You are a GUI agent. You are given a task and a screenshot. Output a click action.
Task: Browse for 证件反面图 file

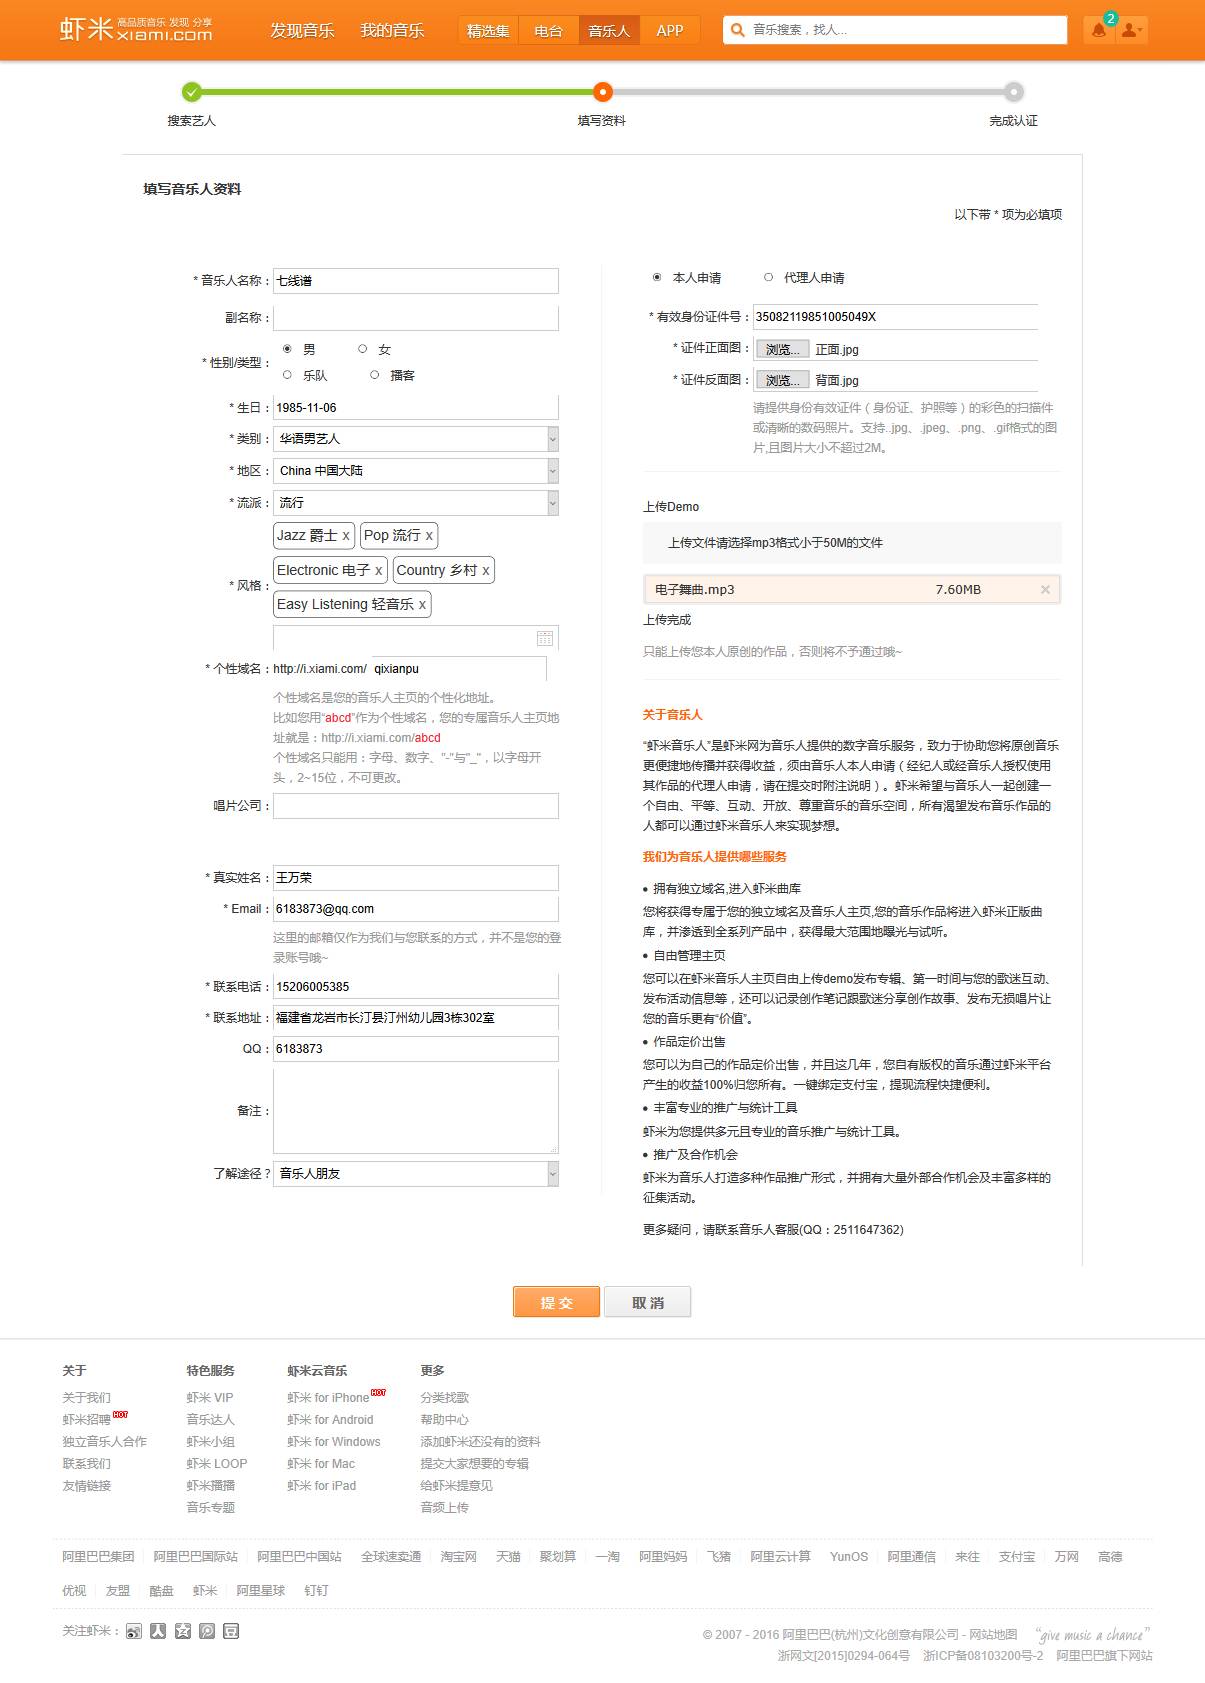point(782,380)
